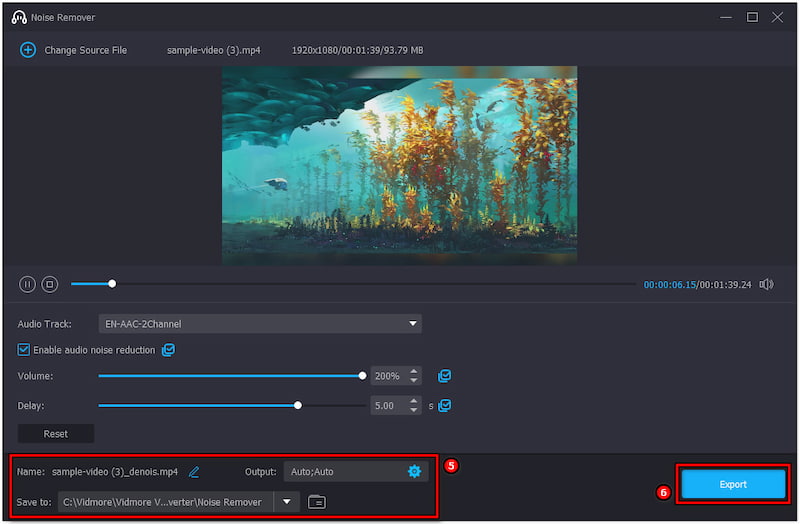Image resolution: width=800 pixels, height=524 pixels.
Task: Edit output file name with pencil icon
Action: 194,472
